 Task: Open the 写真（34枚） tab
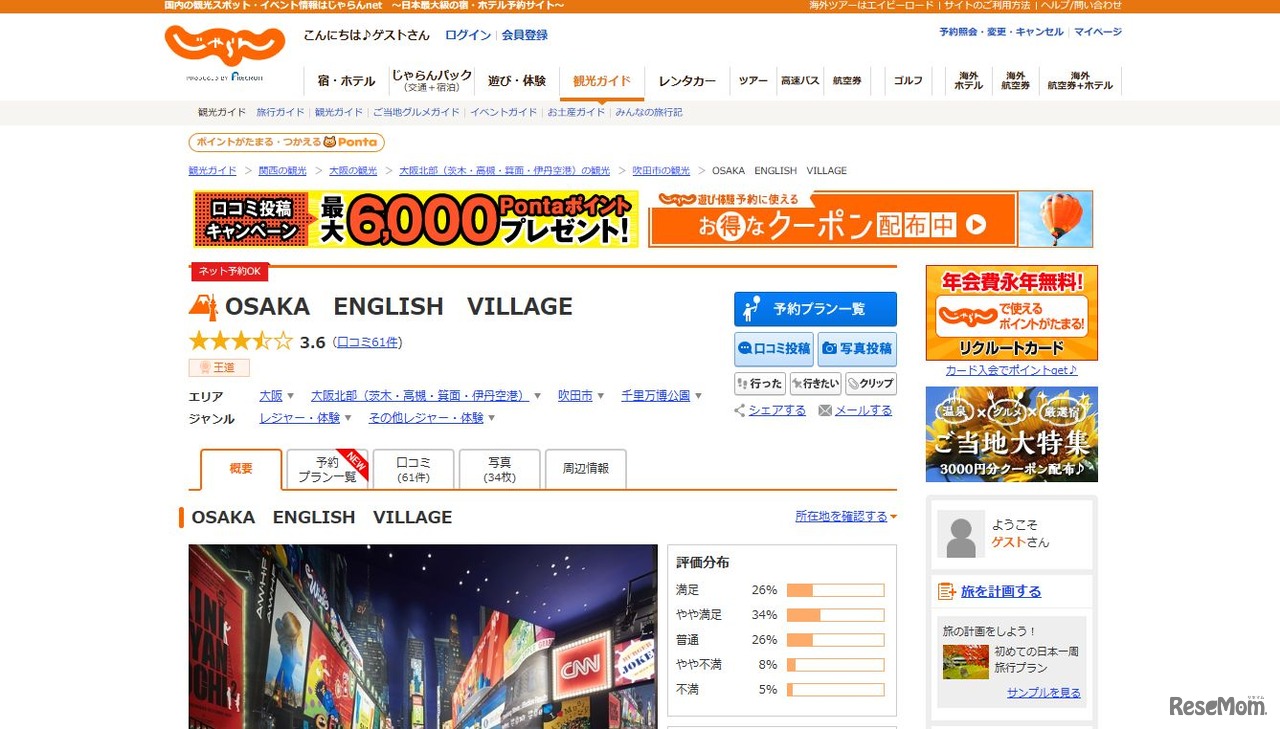click(x=500, y=469)
